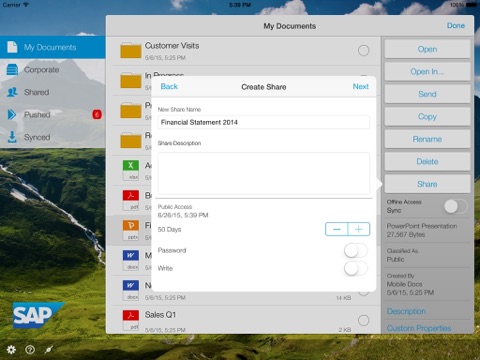Click the Send button

point(427,94)
